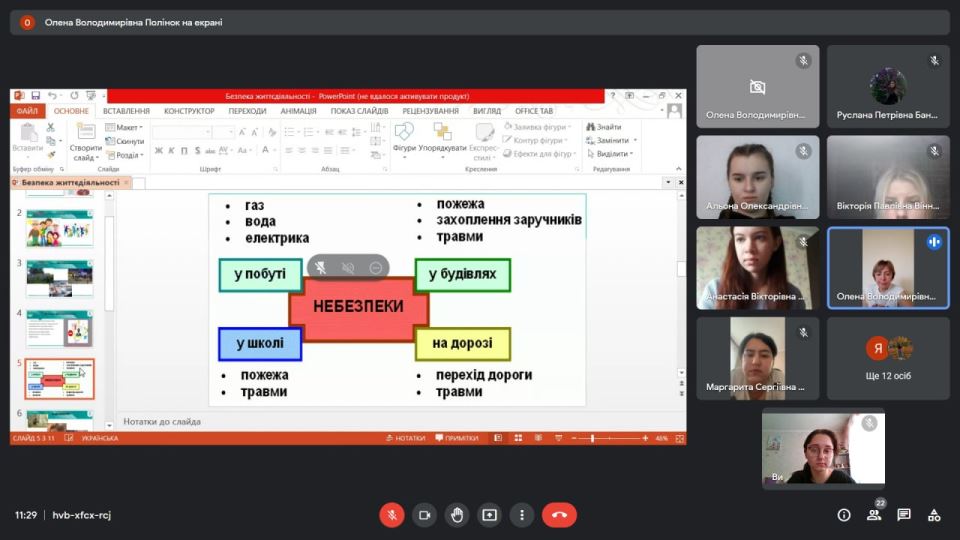
Task: Click the Упорядкувати arrange icon
Action: pos(442,132)
